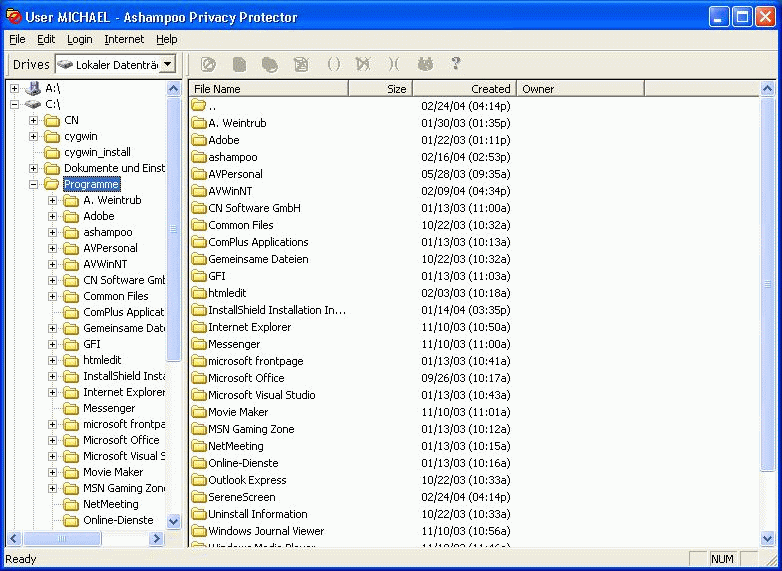
Task: Expand the htmledit node in the tree
Action: [52, 360]
